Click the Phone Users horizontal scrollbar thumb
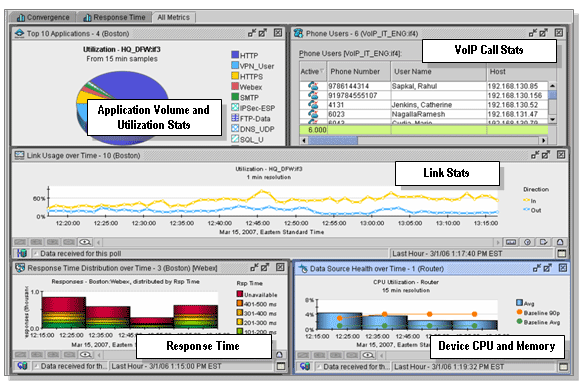Viewport: 584px width, 387px height. tap(333, 140)
